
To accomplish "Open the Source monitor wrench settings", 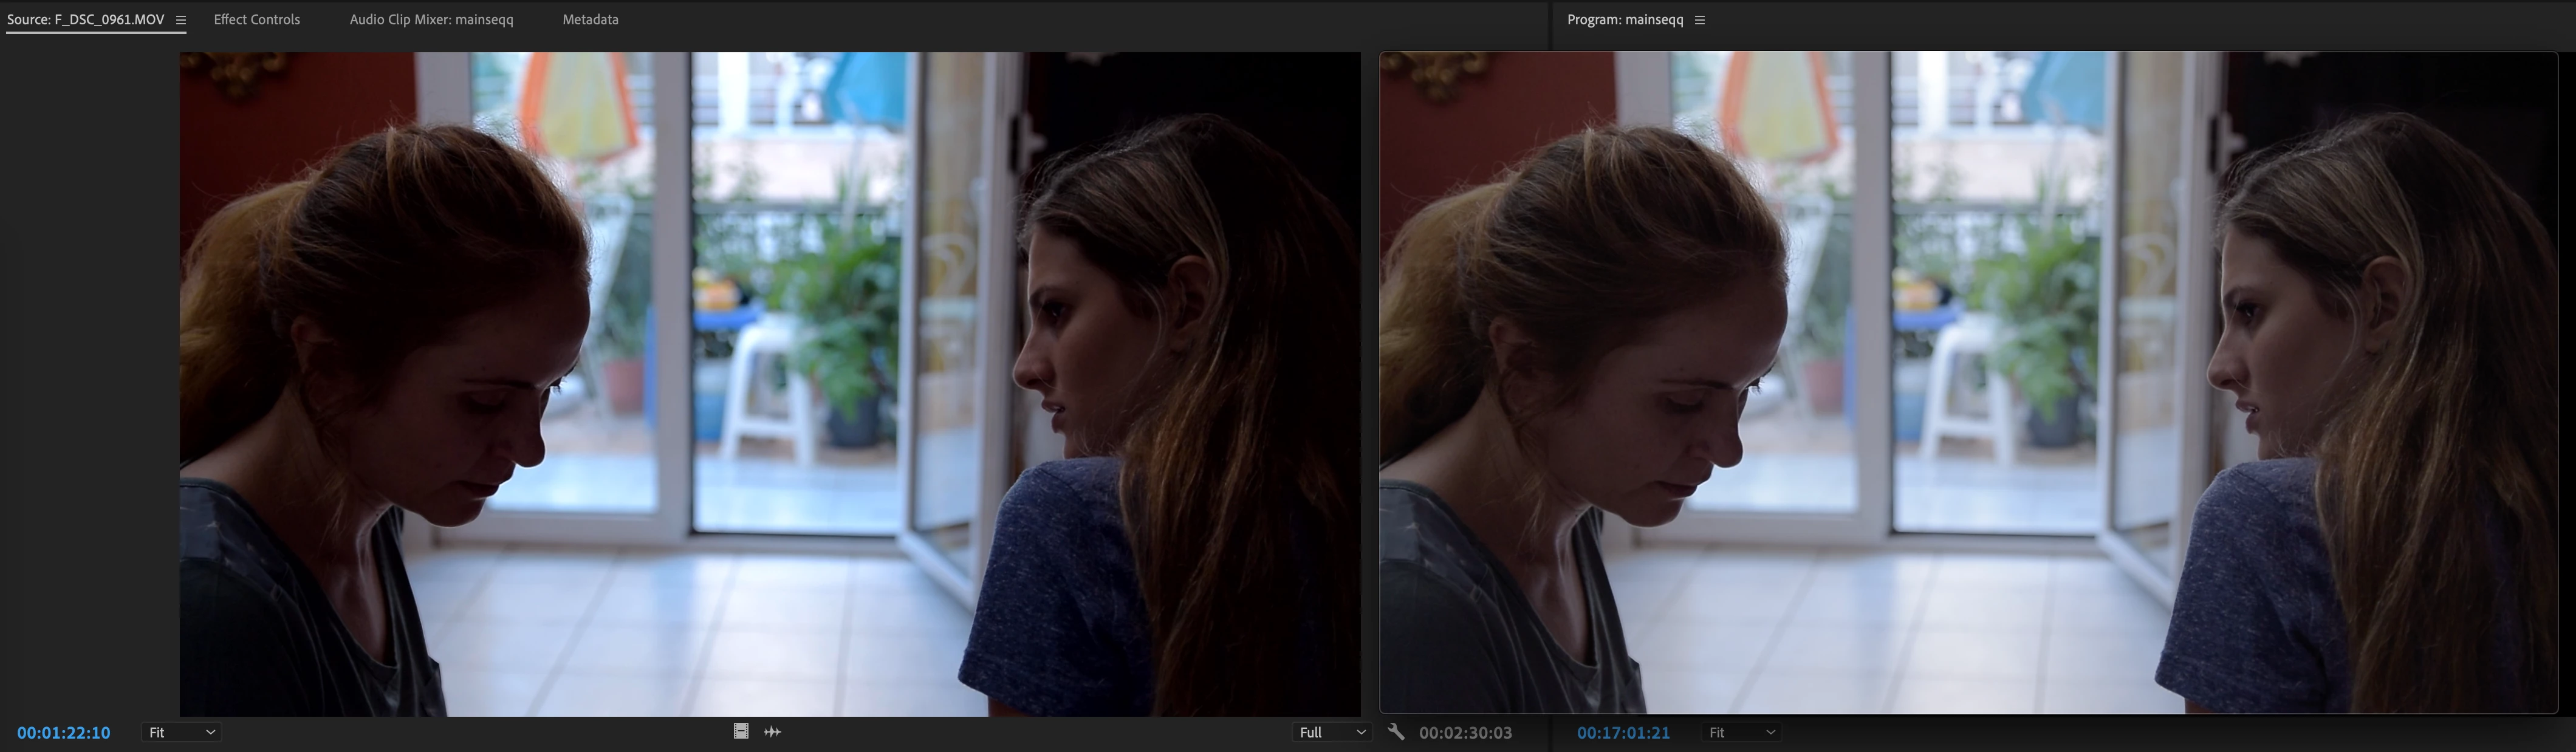I will click(x=1396, y=732).
